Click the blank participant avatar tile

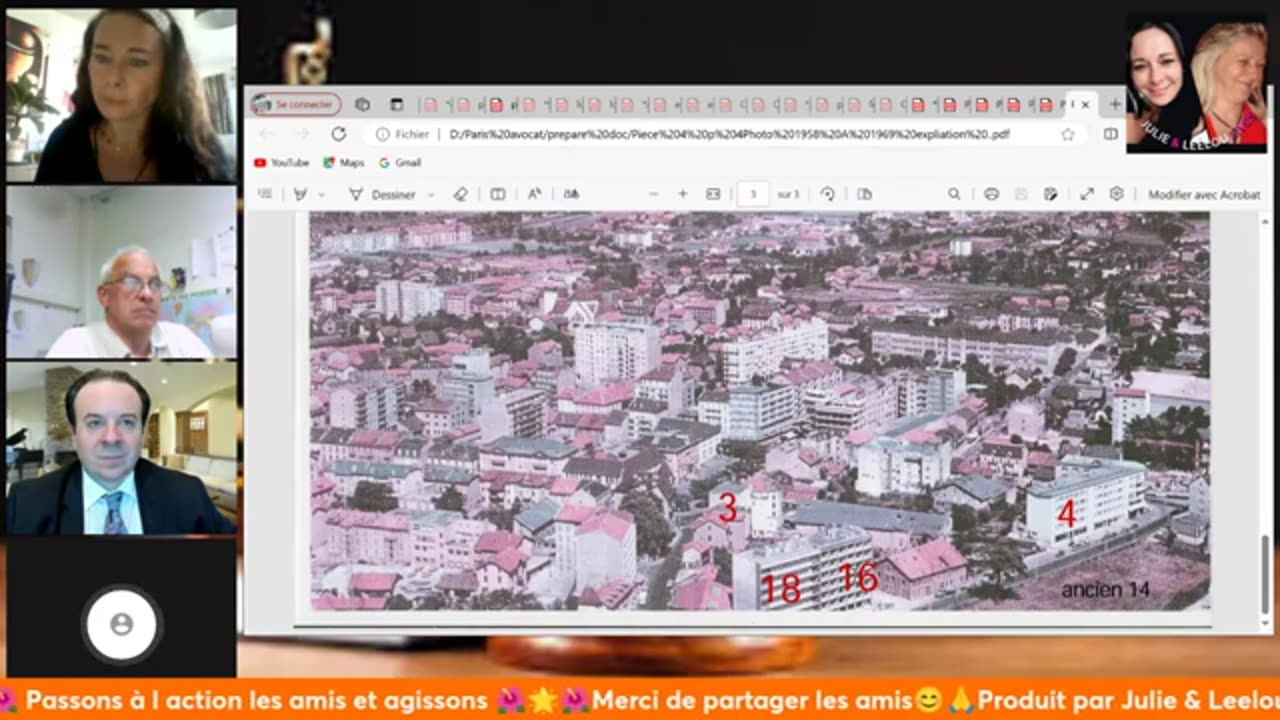(x=121, y=624)
